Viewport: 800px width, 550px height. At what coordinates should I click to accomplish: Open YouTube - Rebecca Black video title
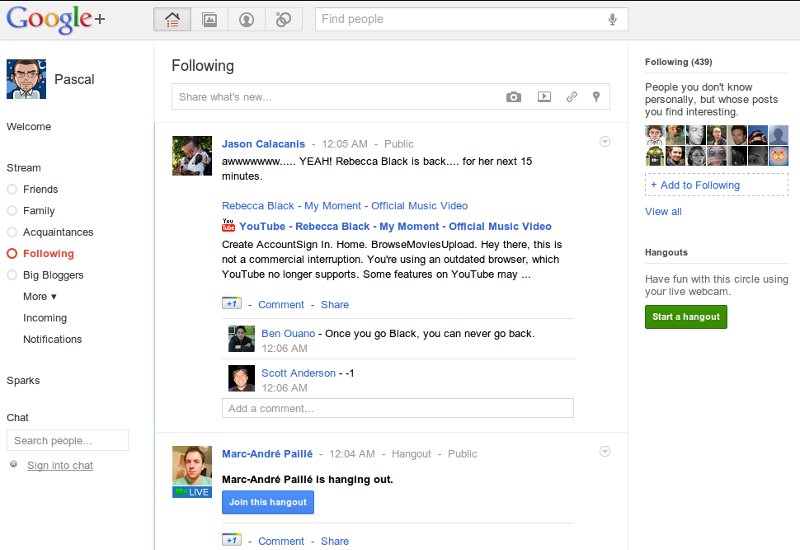pos(395,226)
